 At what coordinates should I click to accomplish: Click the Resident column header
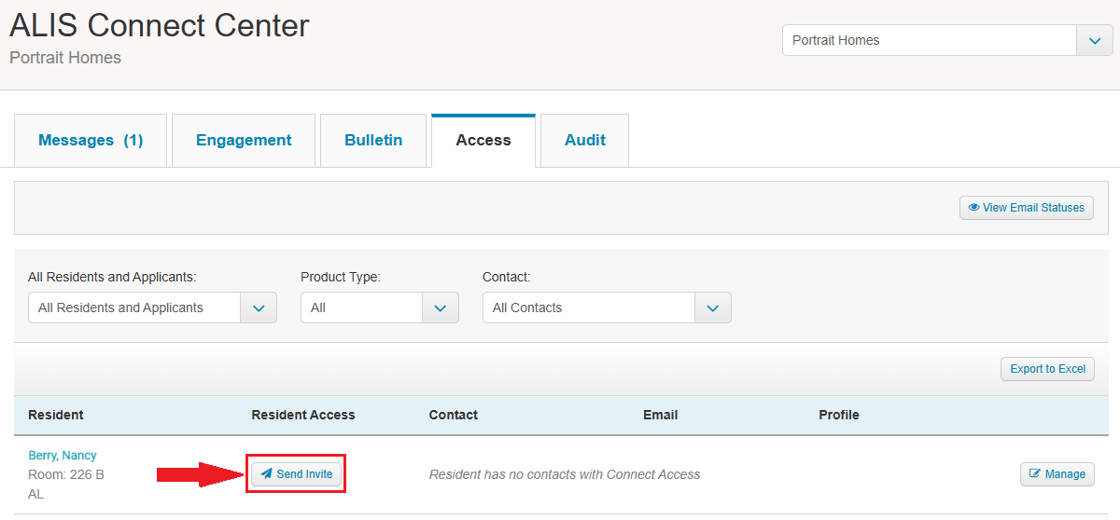(56, 415)
